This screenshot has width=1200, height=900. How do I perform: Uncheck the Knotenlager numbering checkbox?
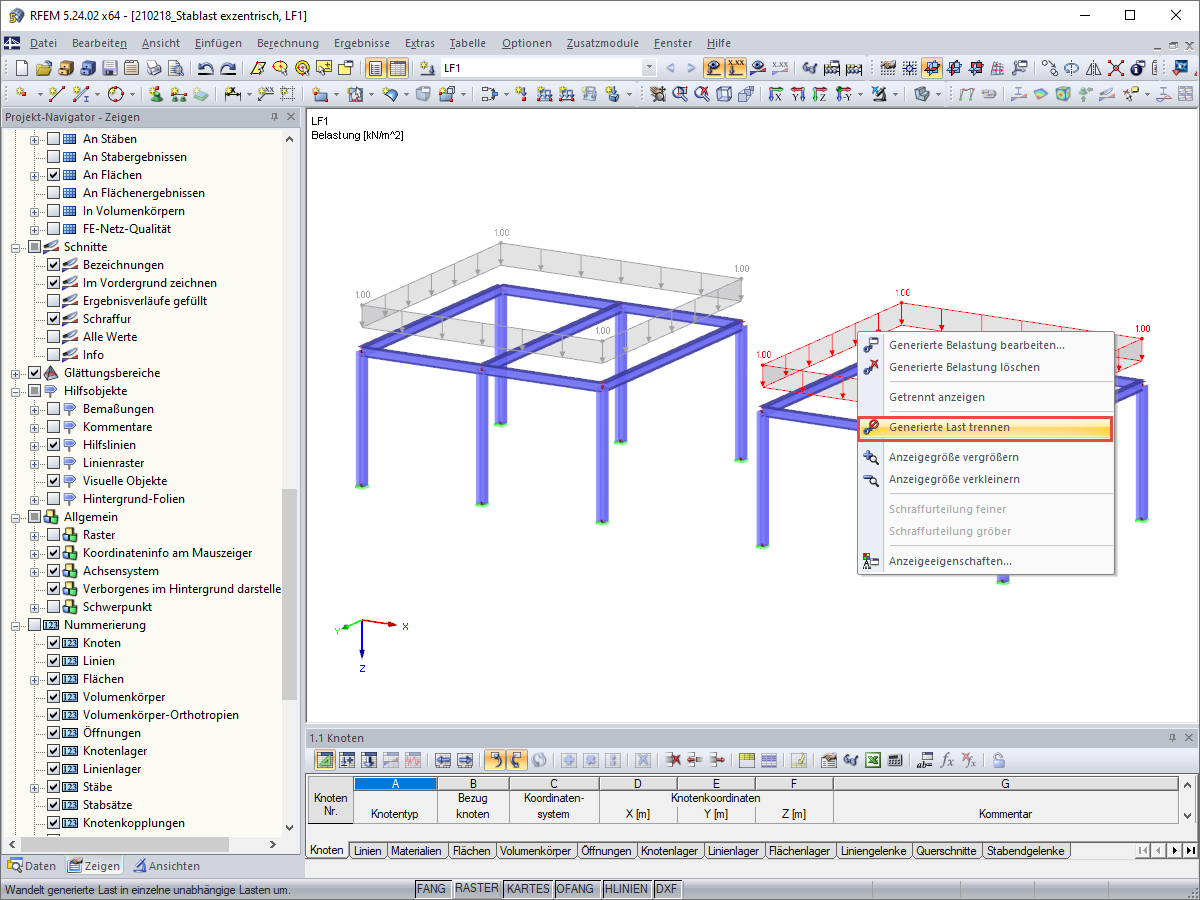click(54, 751)
